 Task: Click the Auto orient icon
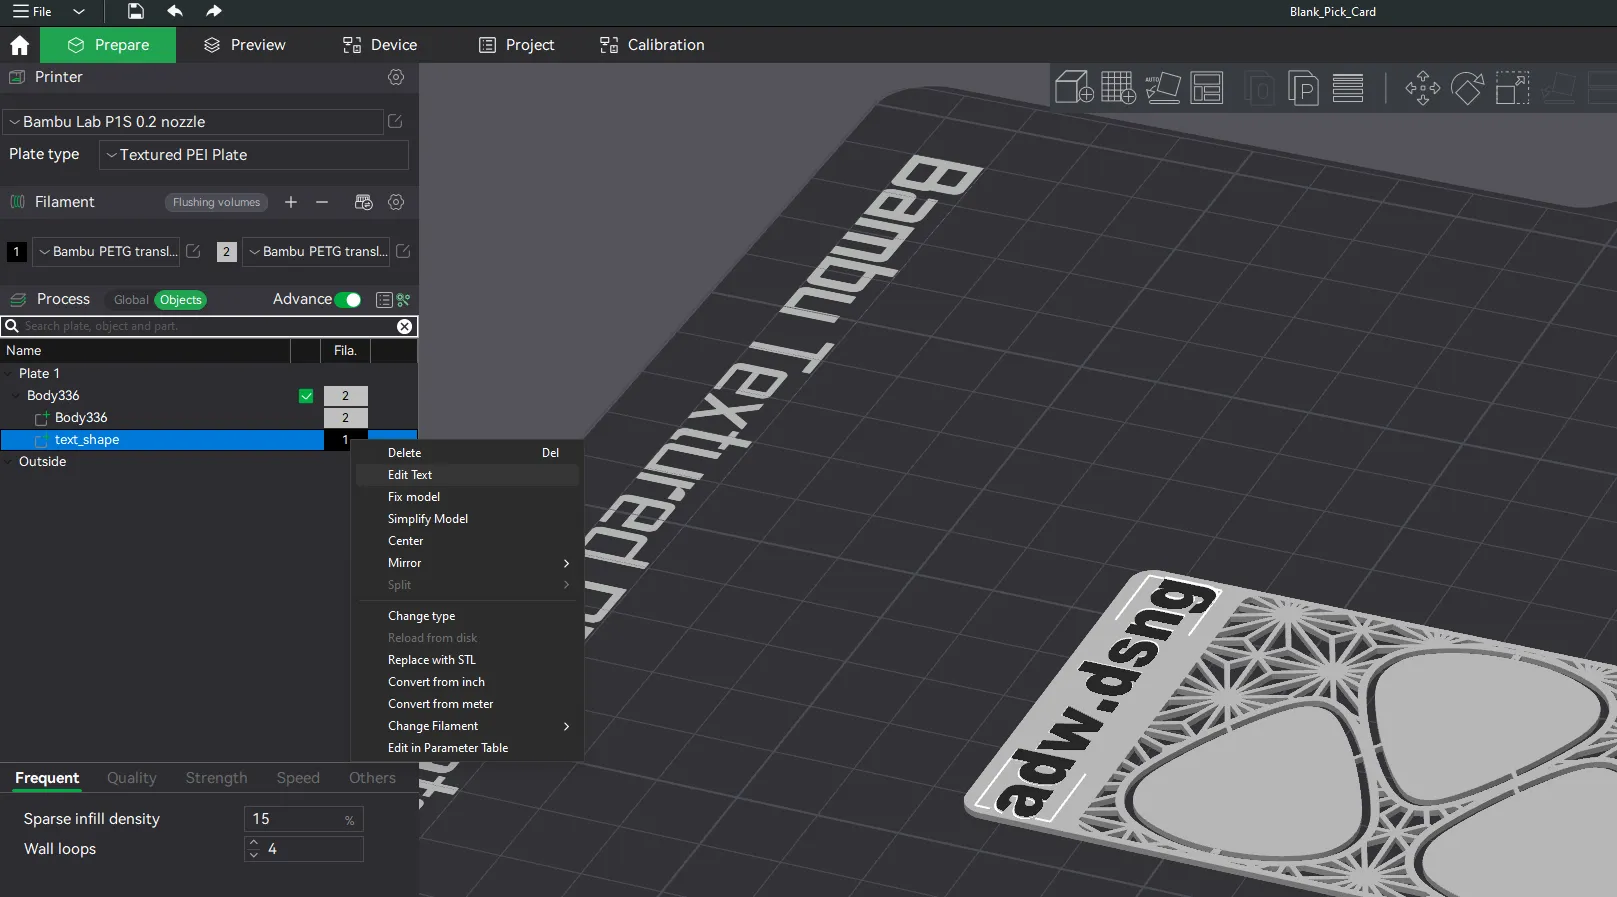(1163, 88)
